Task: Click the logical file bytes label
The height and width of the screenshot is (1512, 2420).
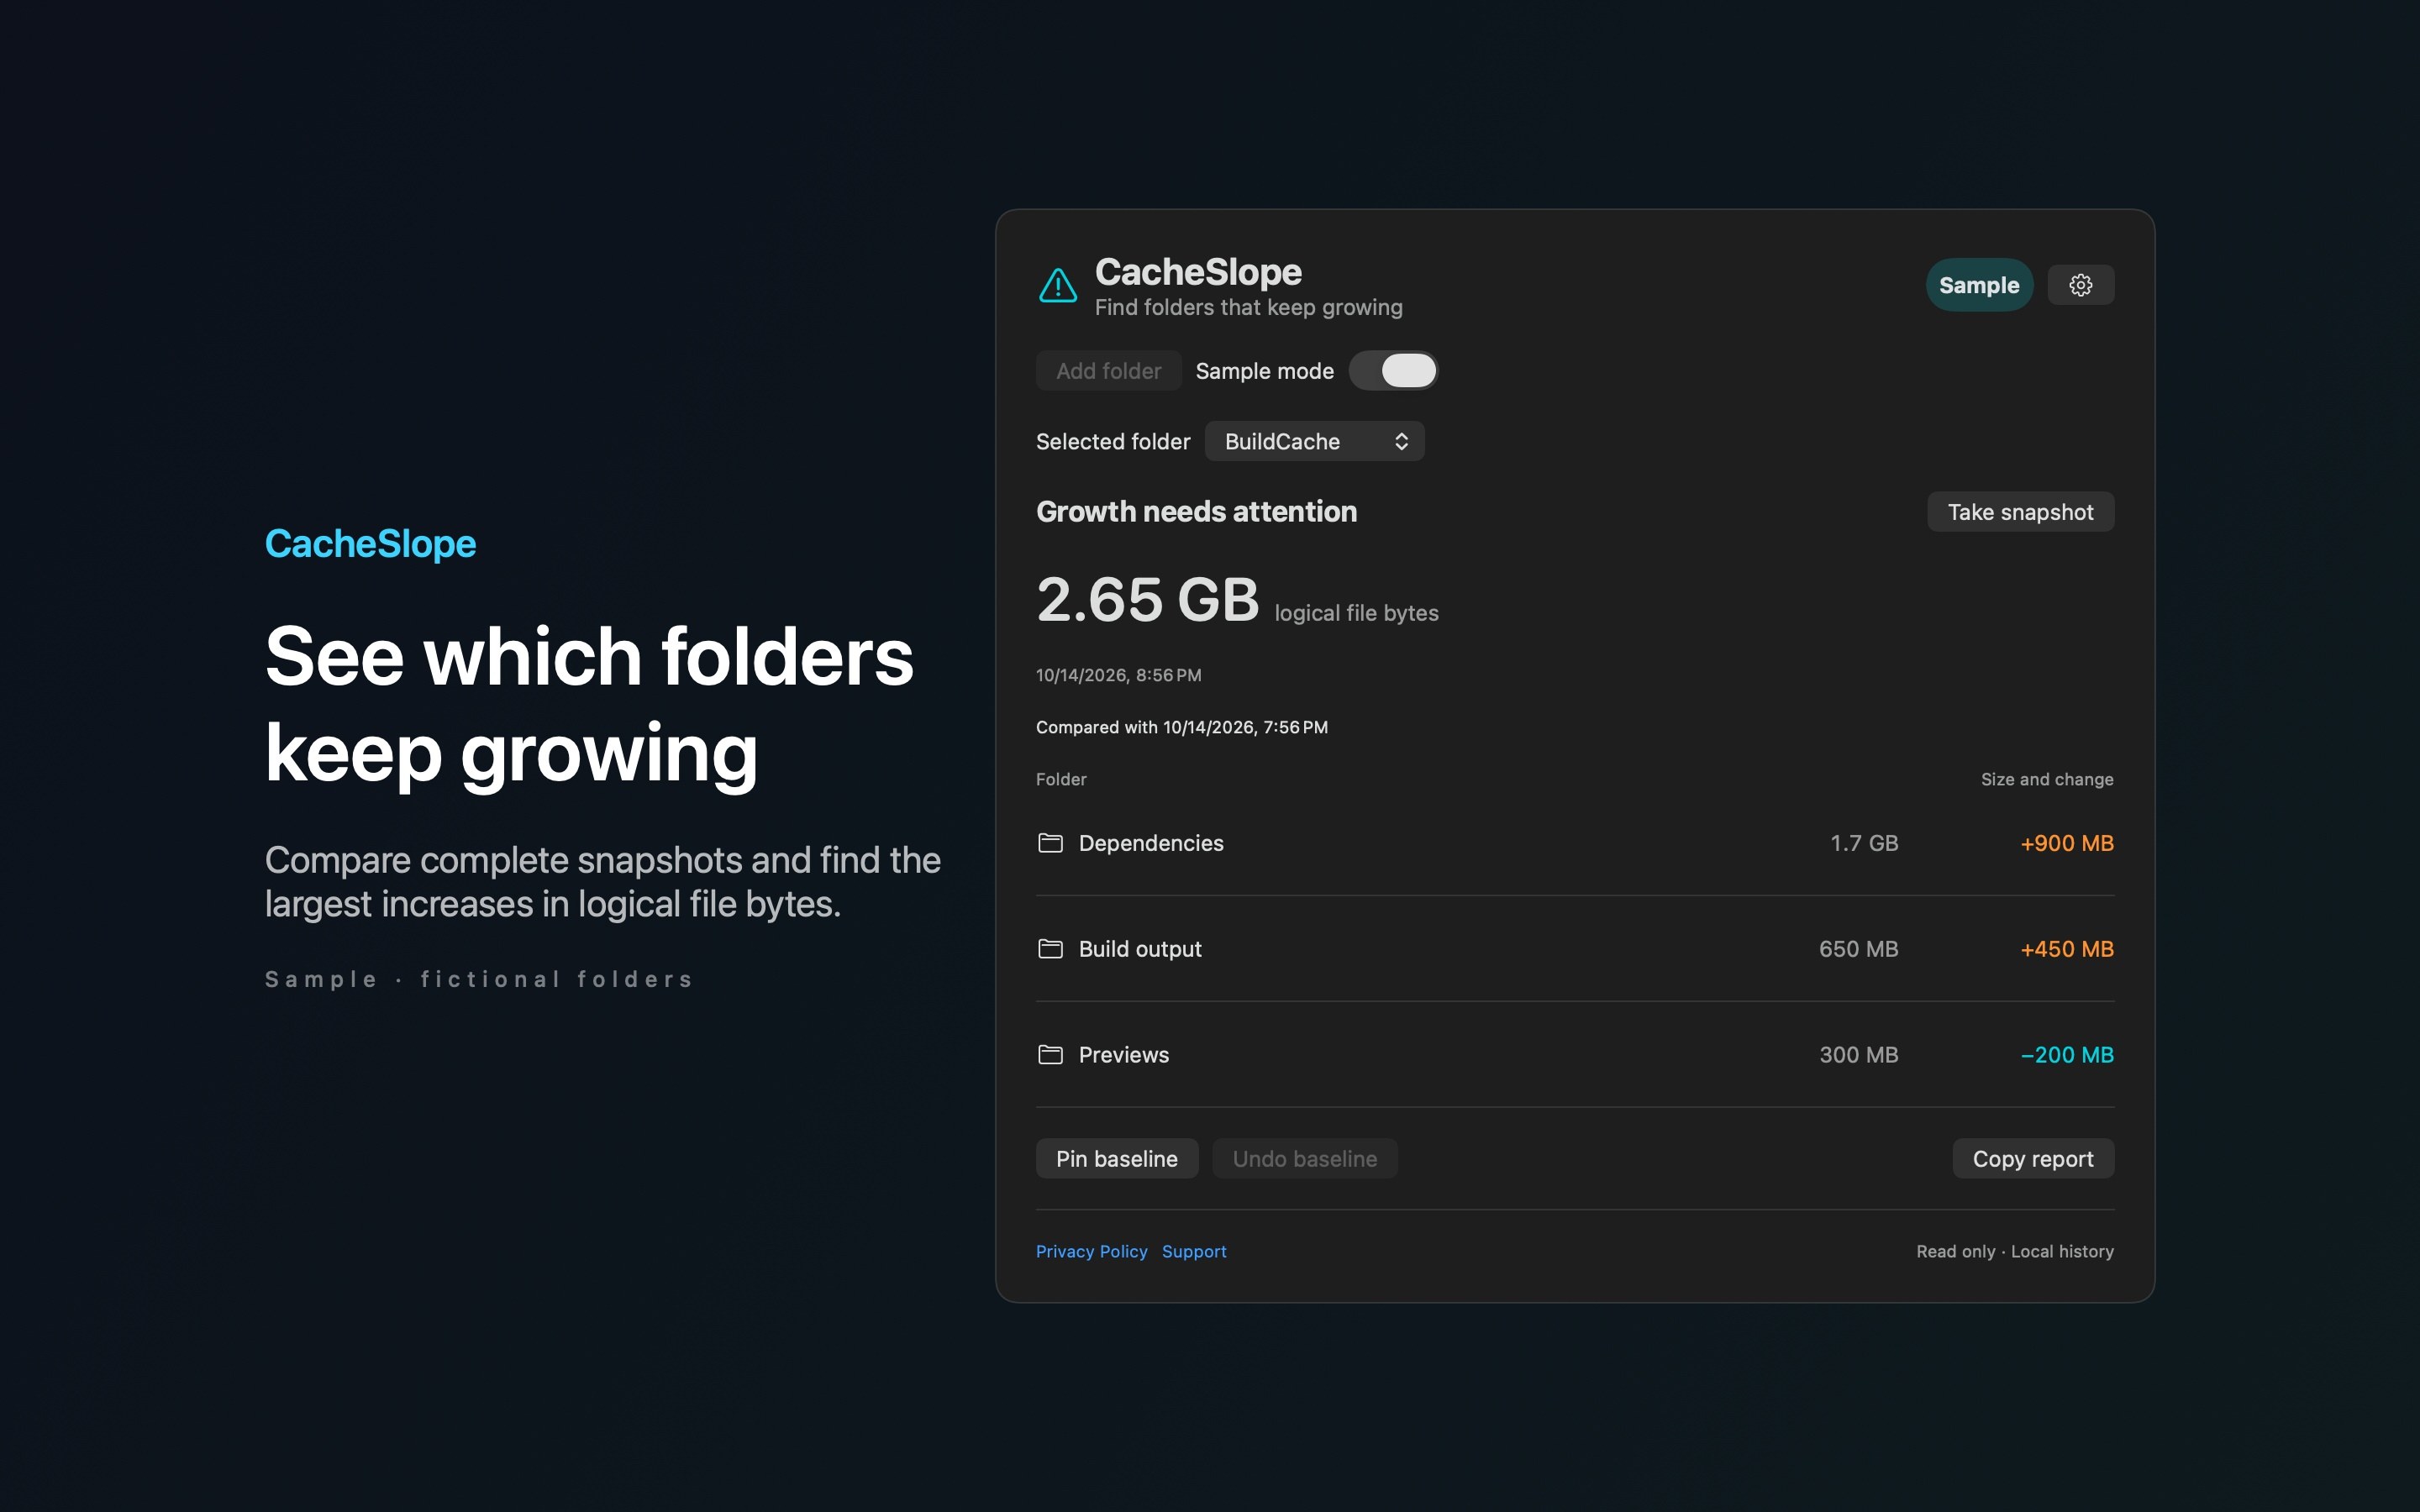Action: (x=1355, y=613)
